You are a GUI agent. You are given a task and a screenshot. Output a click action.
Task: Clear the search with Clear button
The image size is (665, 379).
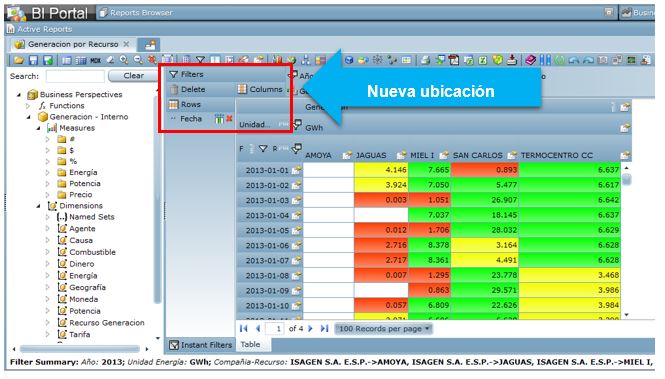click(133, 76)
